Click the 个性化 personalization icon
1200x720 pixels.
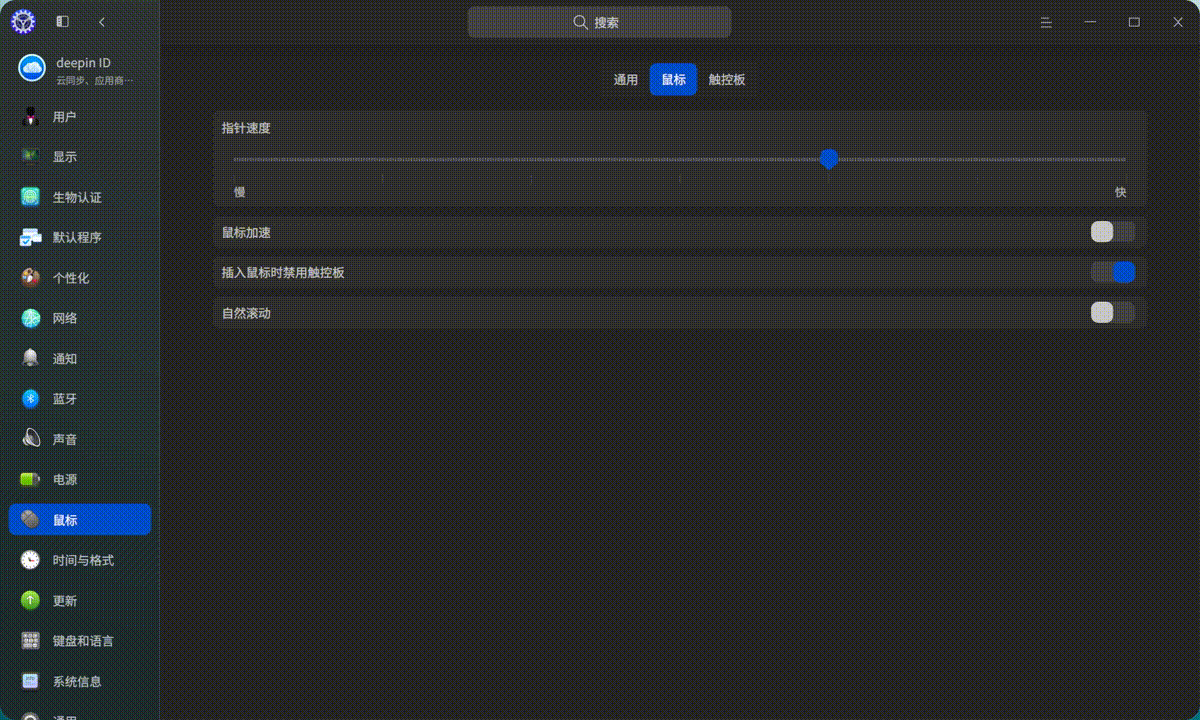click(31, 278)
